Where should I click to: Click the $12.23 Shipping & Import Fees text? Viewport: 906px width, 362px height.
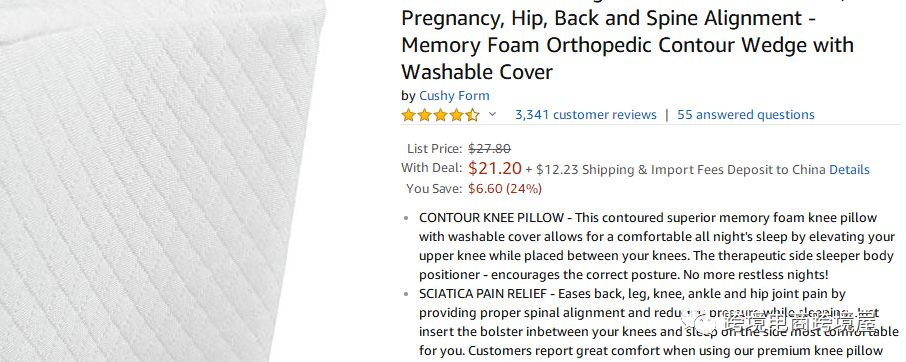click(681, 170)
